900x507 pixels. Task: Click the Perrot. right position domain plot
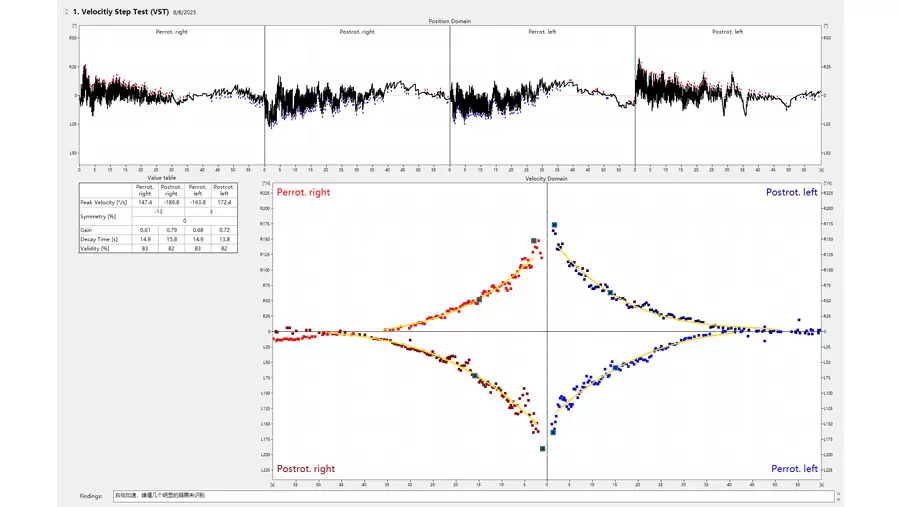coord(171,95)
